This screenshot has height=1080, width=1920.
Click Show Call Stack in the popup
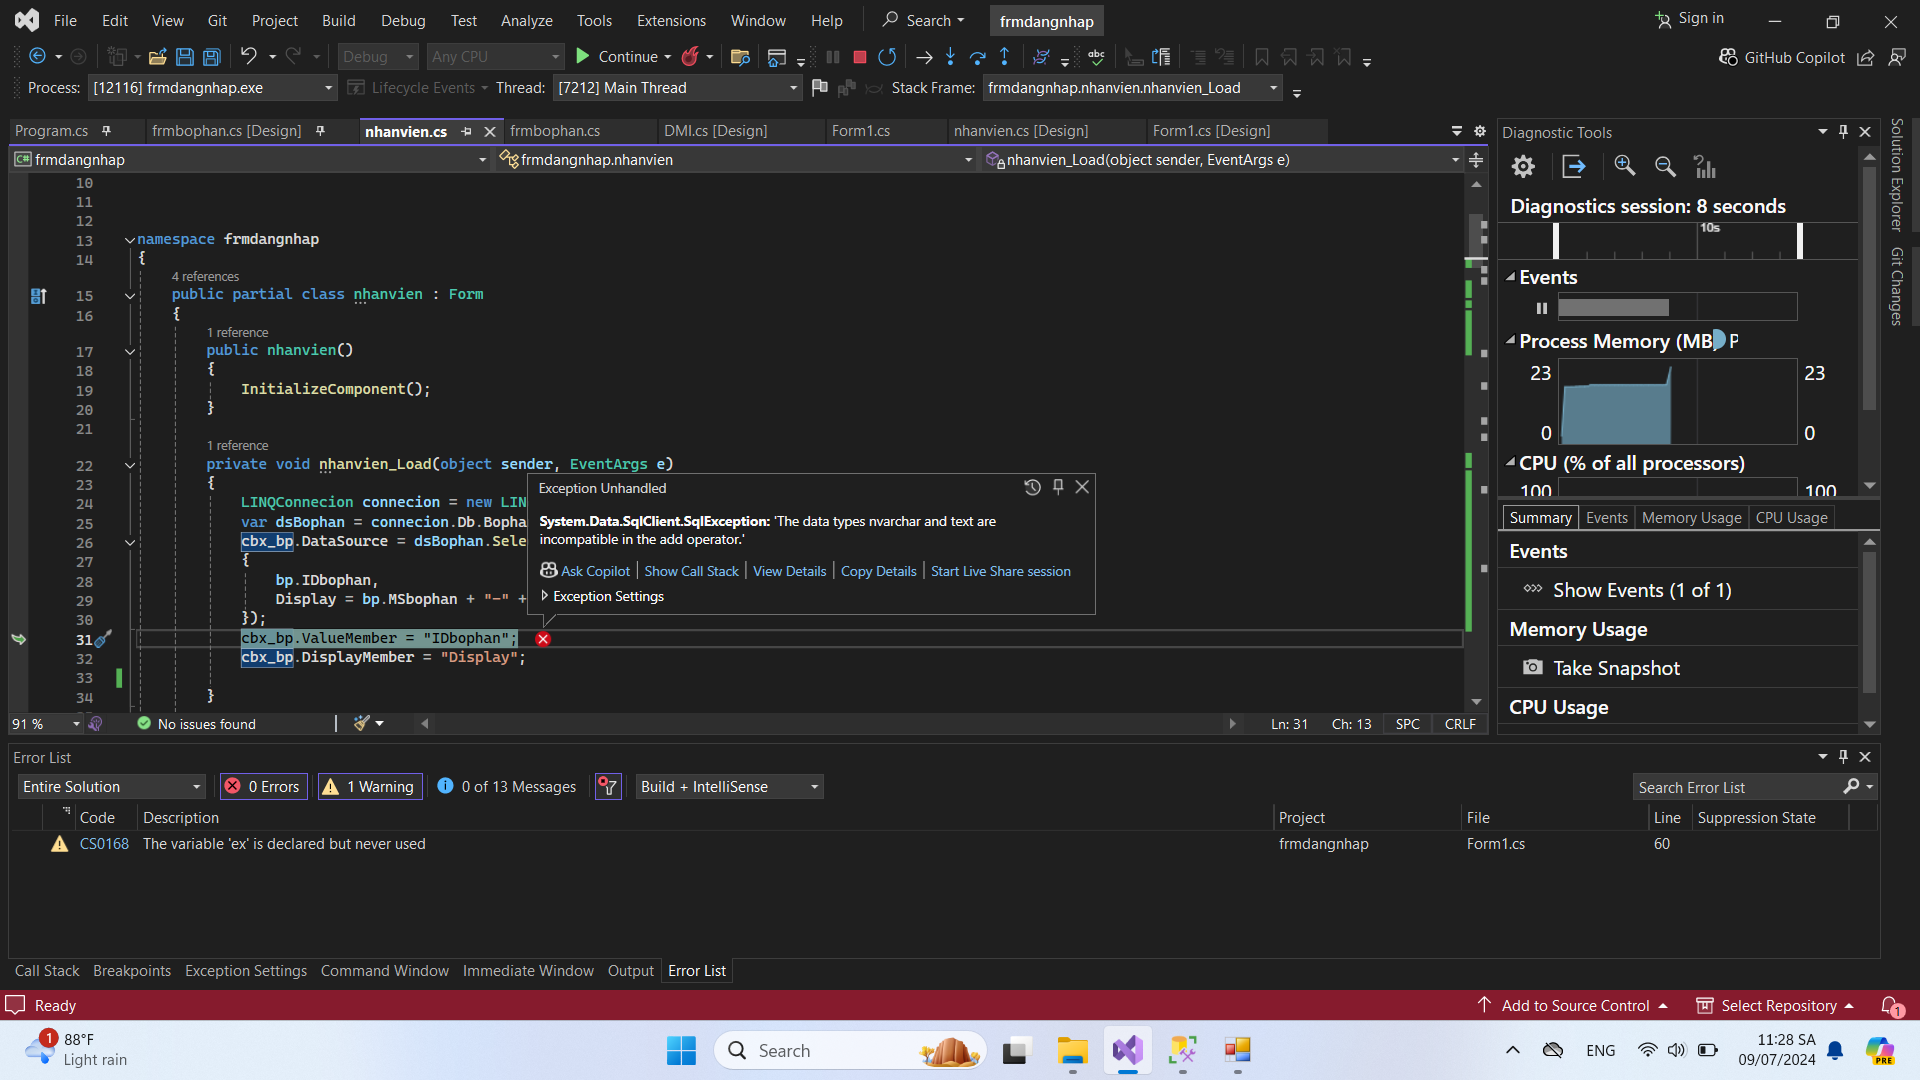point(691,571)
